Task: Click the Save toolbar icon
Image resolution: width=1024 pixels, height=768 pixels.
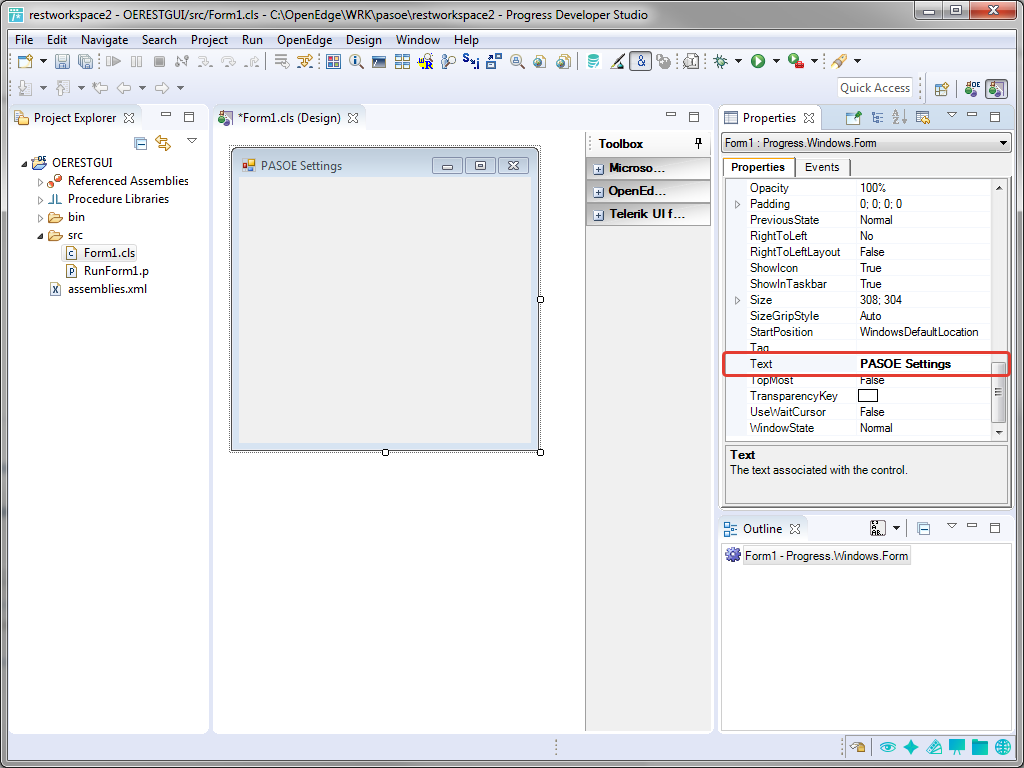Action: [x=62, y=61]
